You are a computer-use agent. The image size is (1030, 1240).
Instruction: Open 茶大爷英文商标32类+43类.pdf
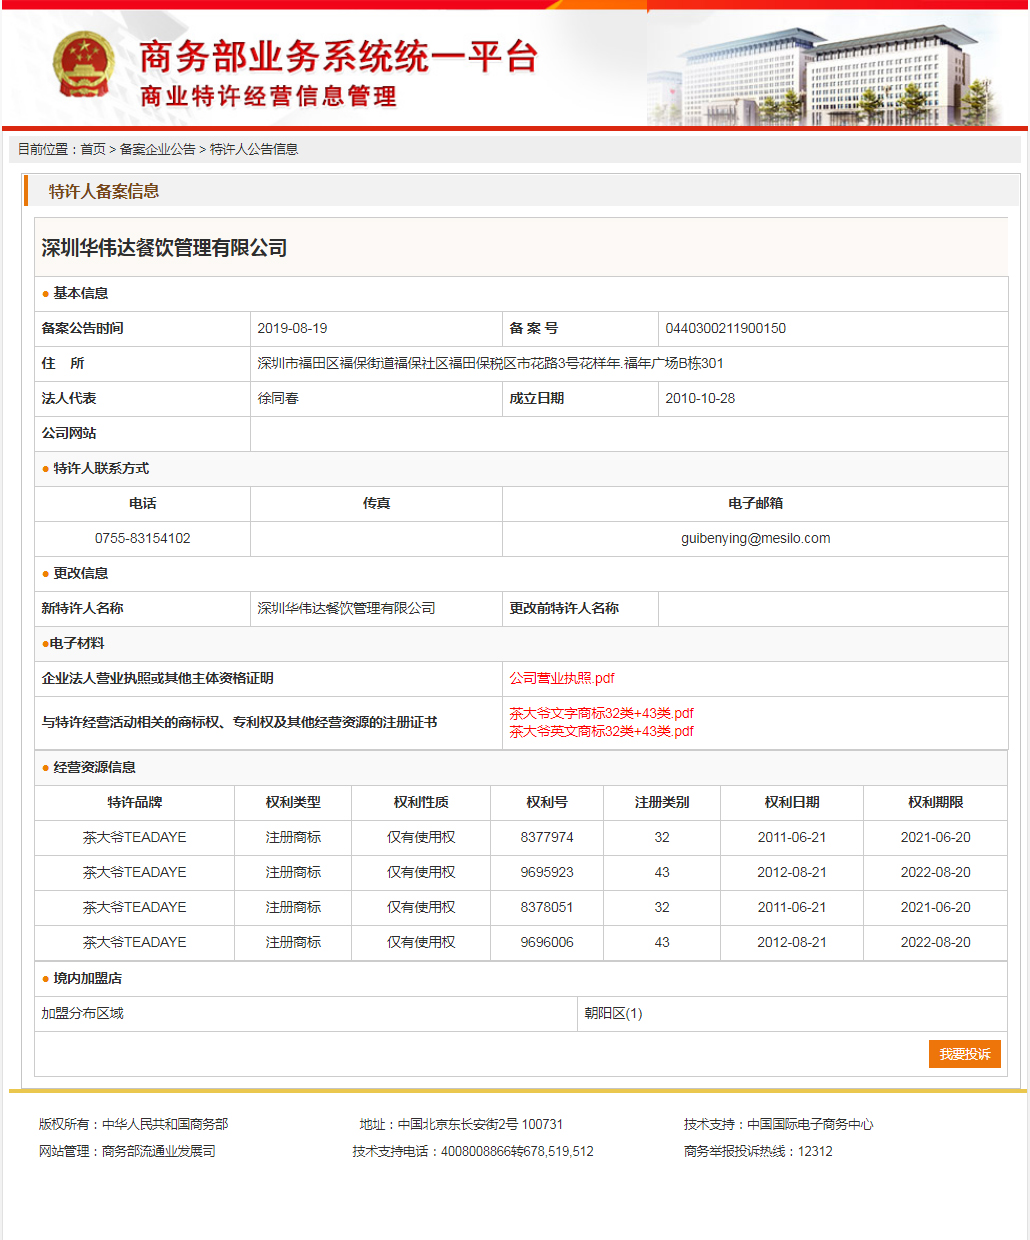[x=601, y=731]
